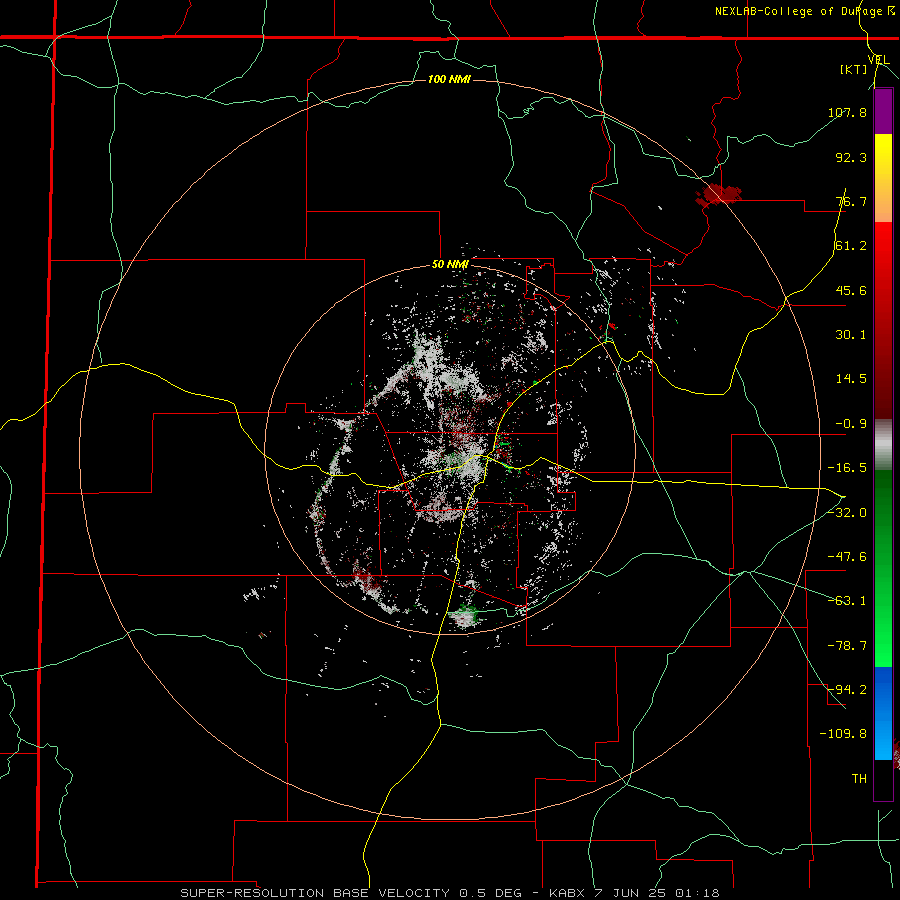Image resolution: width=900 pixels, height=900 pixels.
Task: Click the -78.7 scale value
Action: [x=847, y=646]
